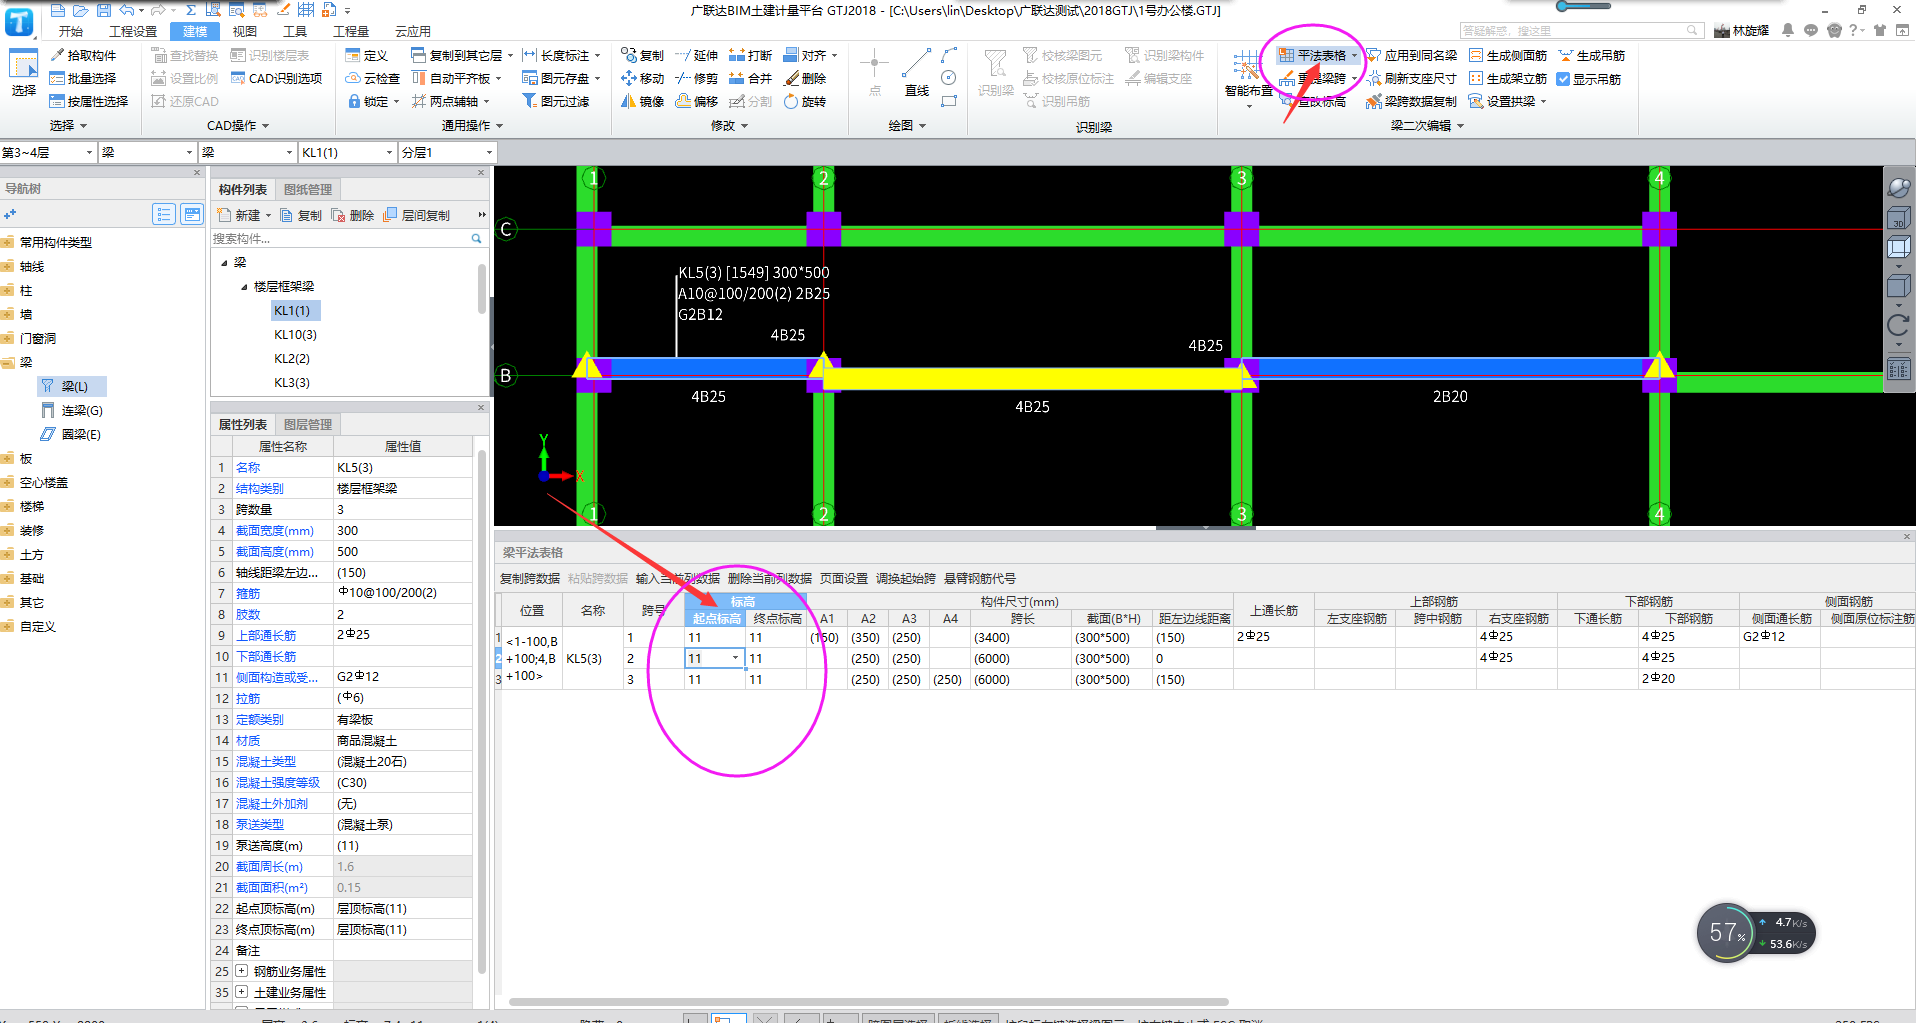Click the 删除 (delete) tool in the ribbon
This screenshot has width=1916, height=1023.
click(804, 78)
